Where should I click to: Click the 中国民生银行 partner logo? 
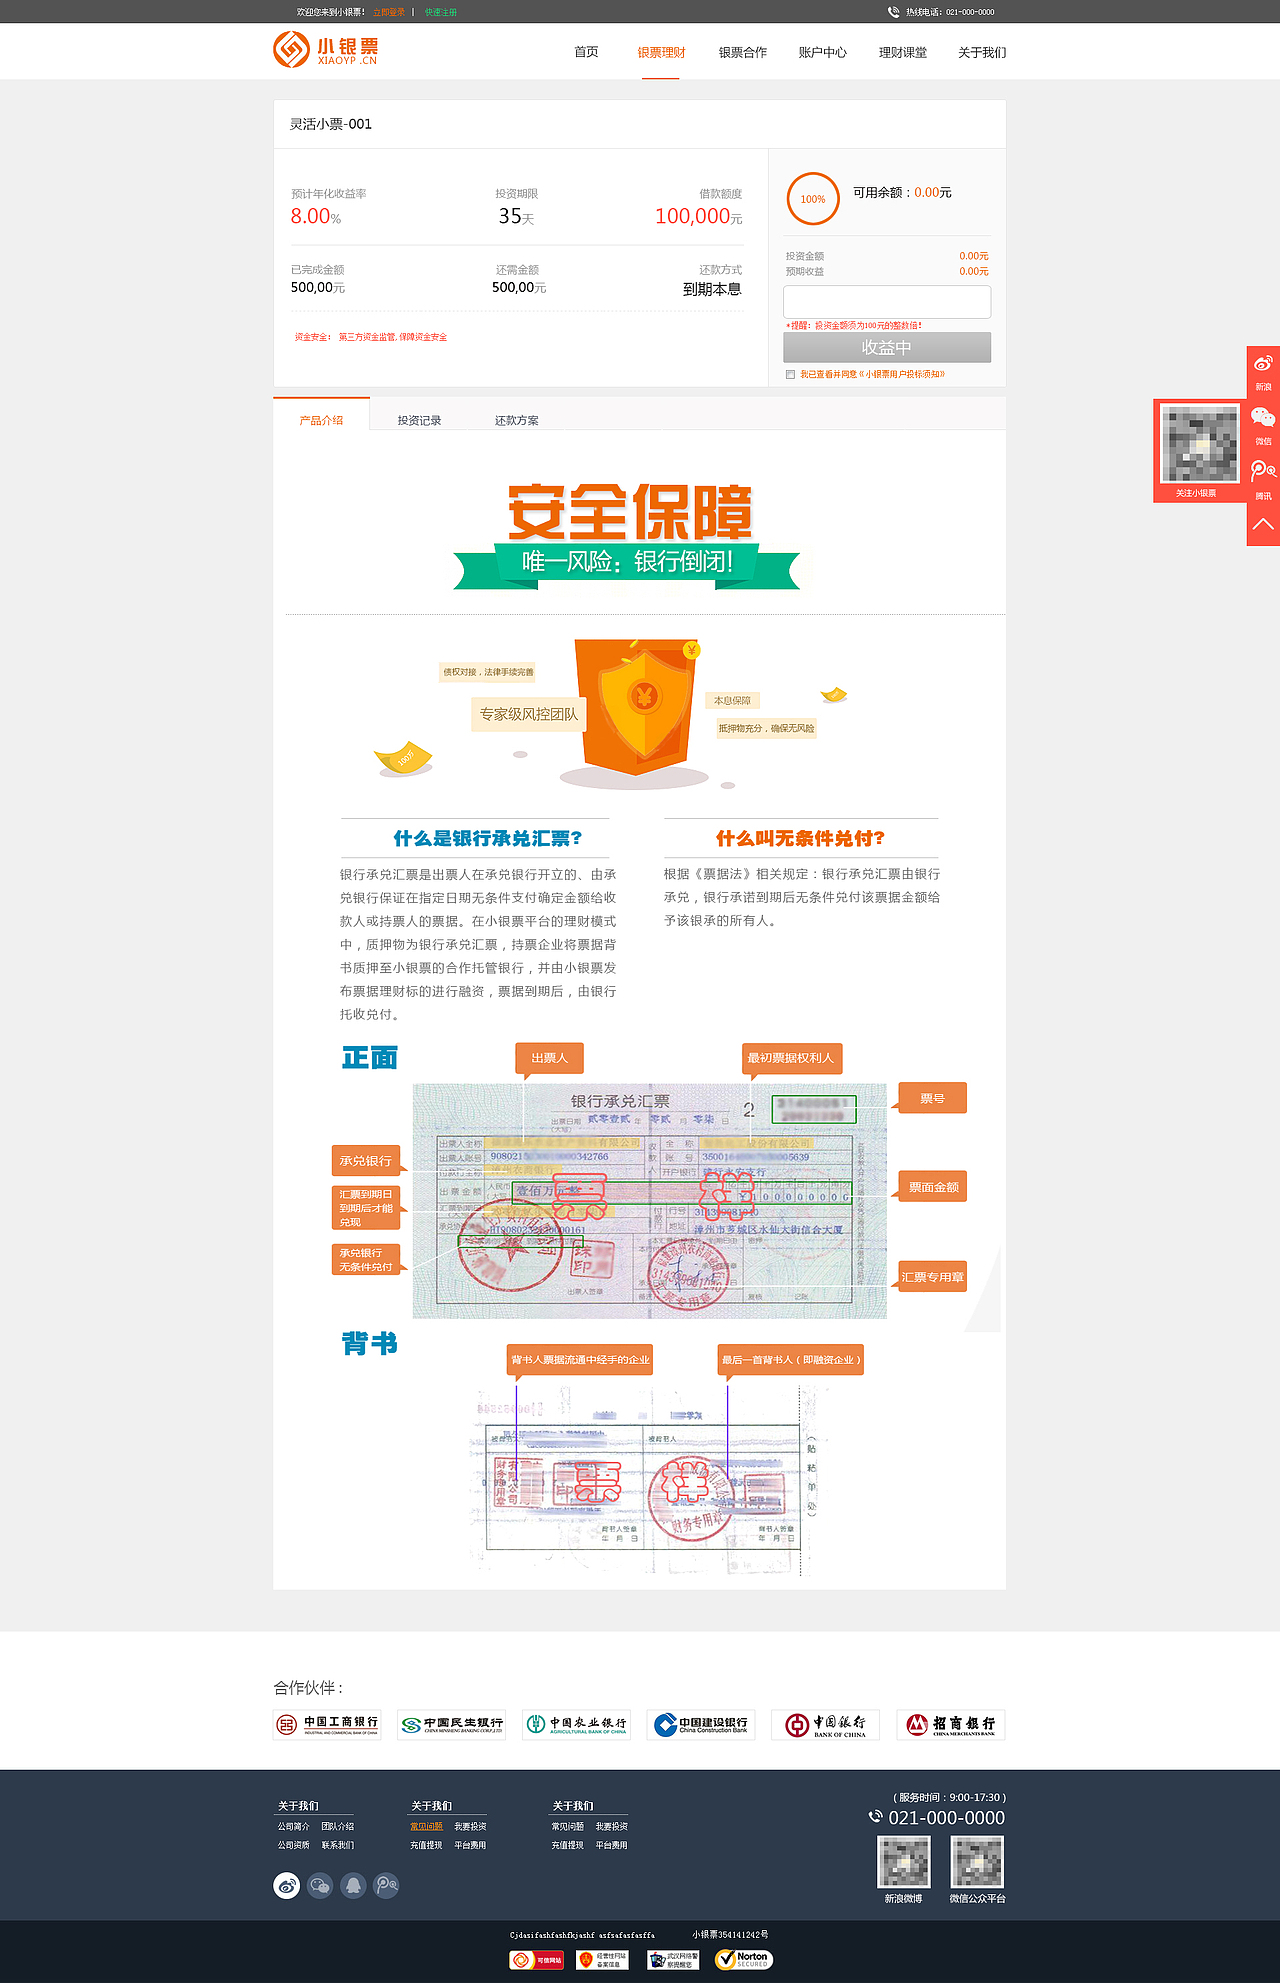[452, 1725]
